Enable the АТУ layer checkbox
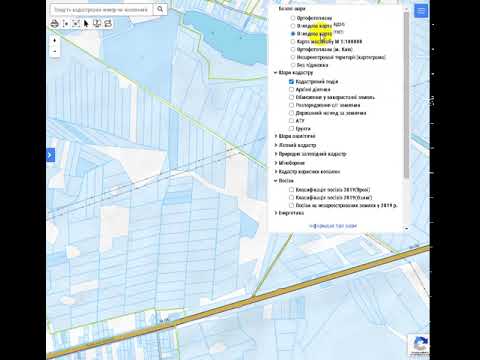The image size is (480, 360). 291,121
